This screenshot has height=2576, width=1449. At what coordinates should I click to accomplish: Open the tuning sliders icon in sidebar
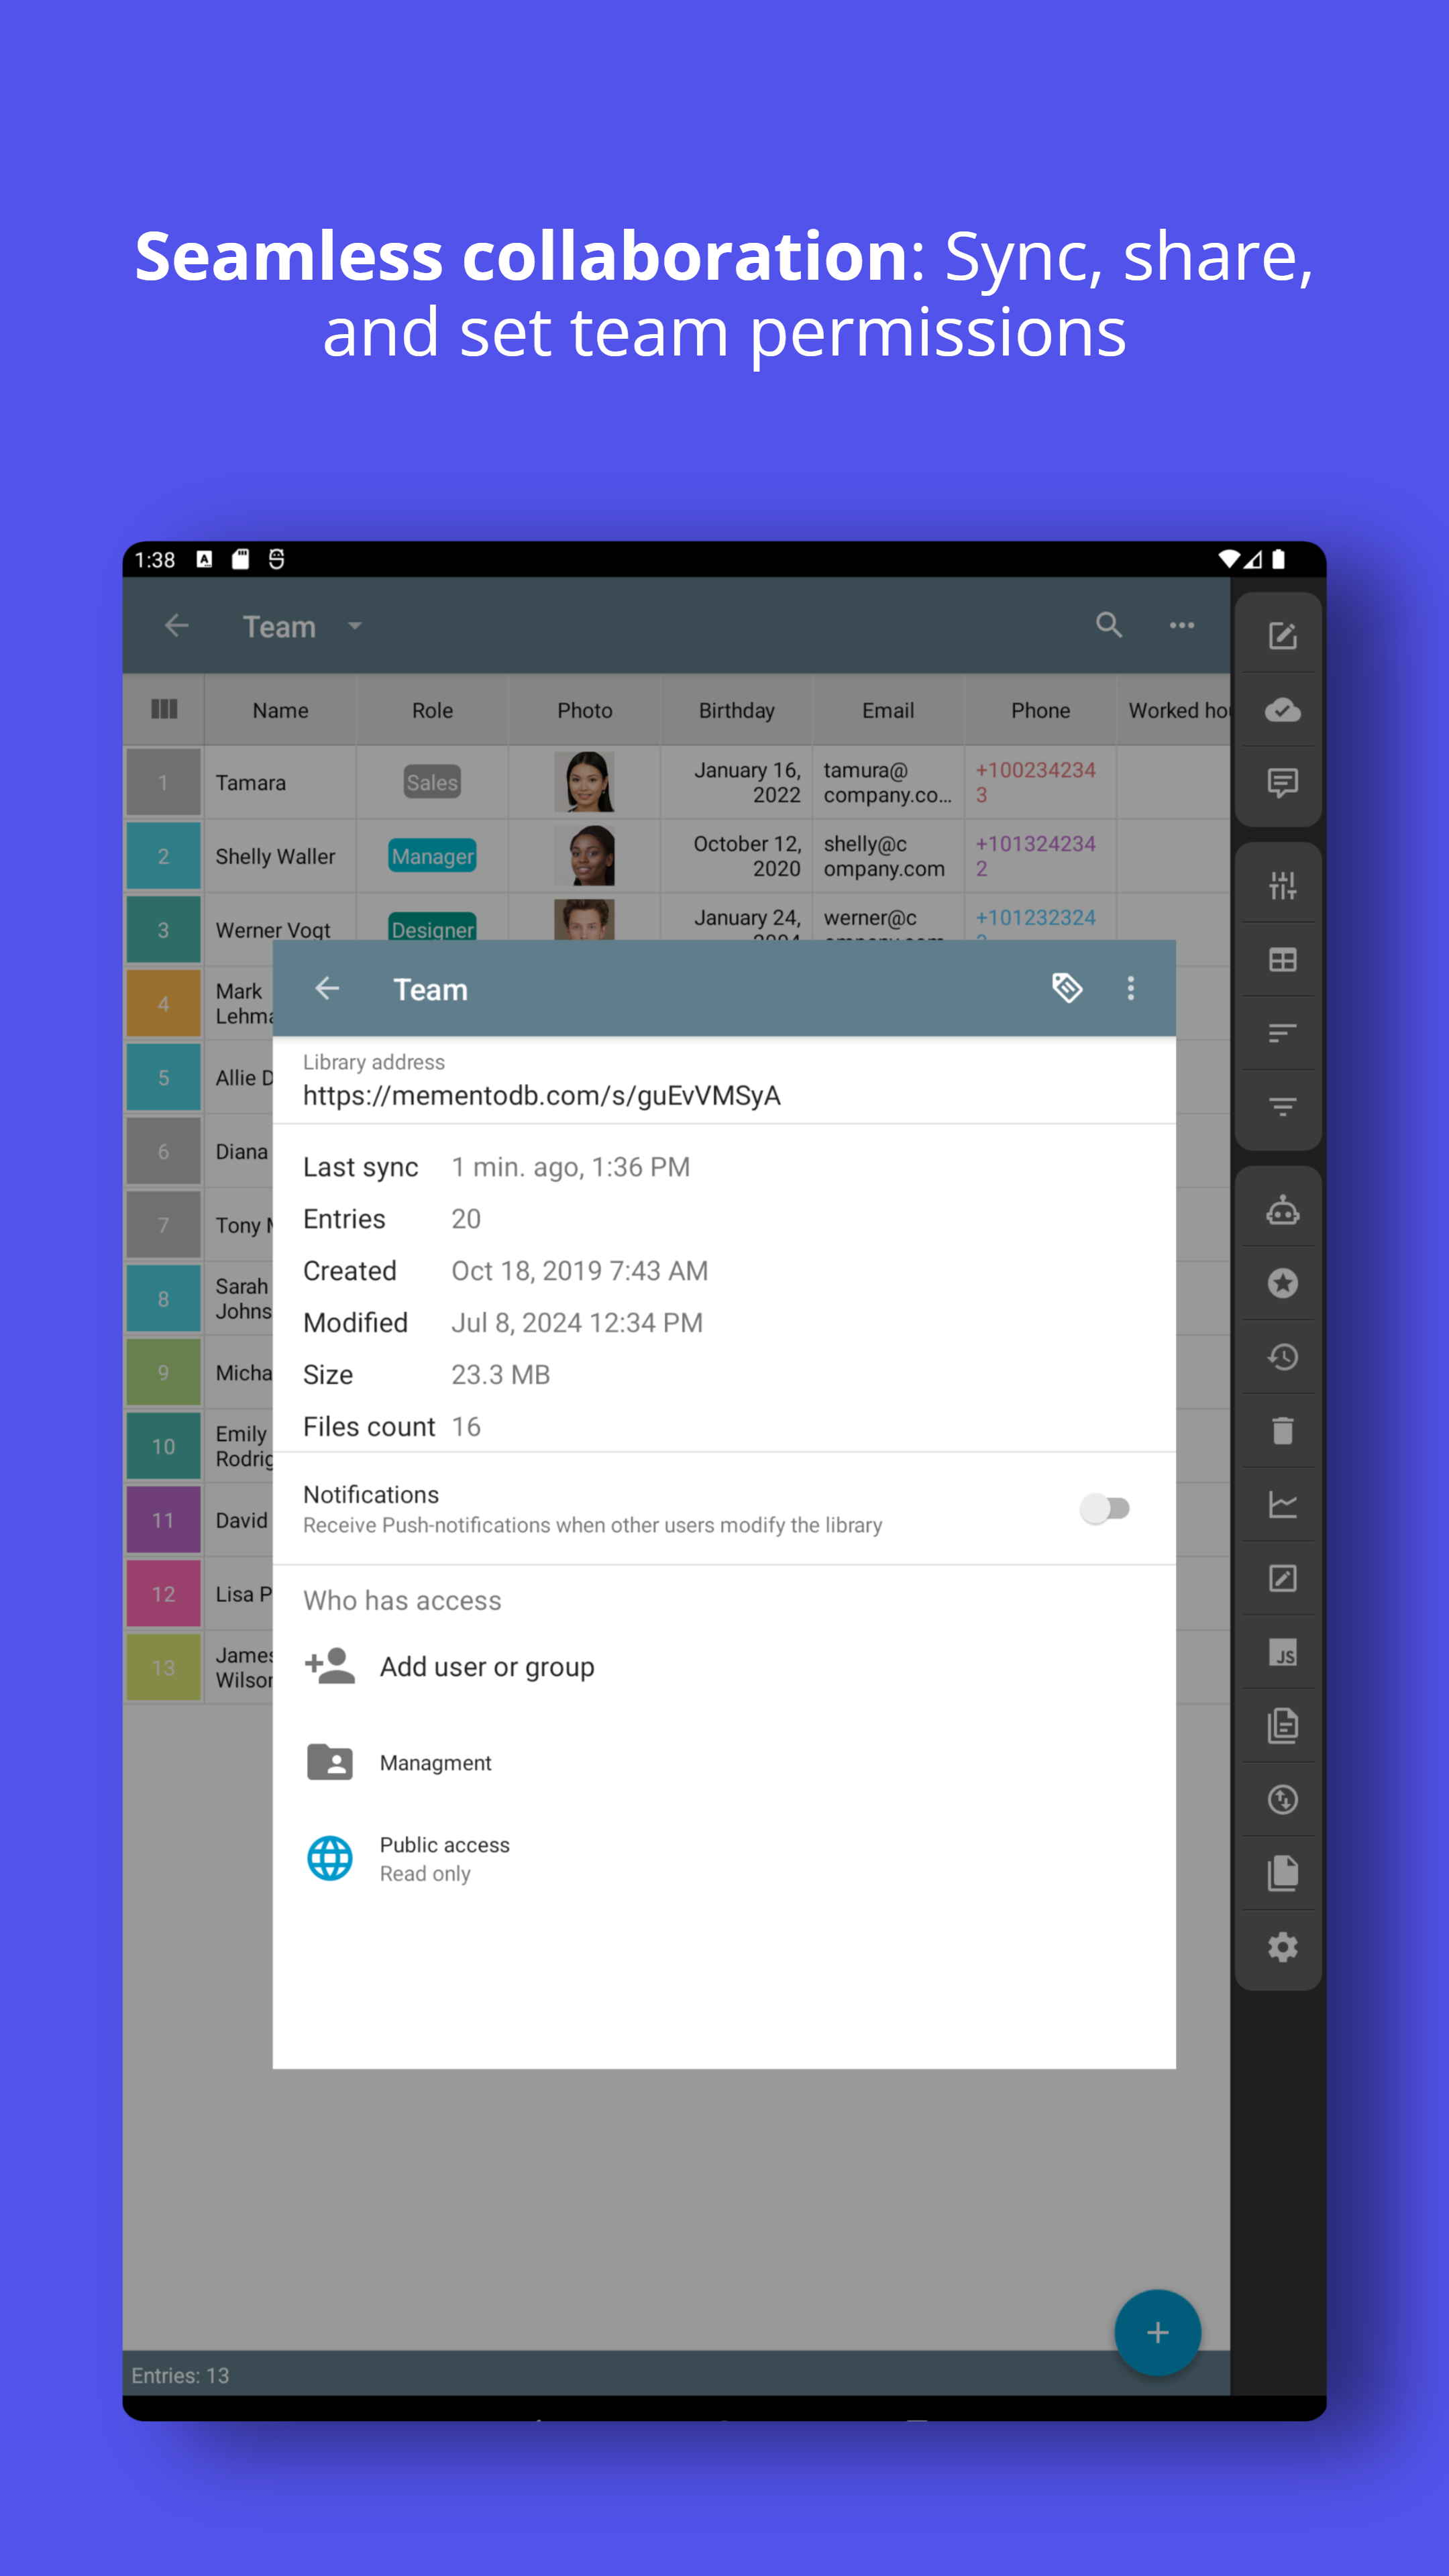click(x=1282, y=885)
